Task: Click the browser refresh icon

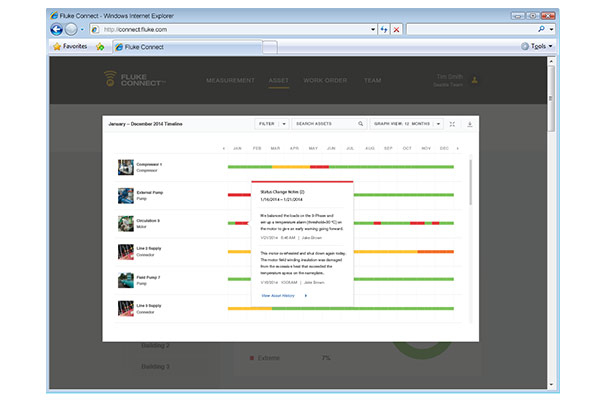Action: (384, 30)
